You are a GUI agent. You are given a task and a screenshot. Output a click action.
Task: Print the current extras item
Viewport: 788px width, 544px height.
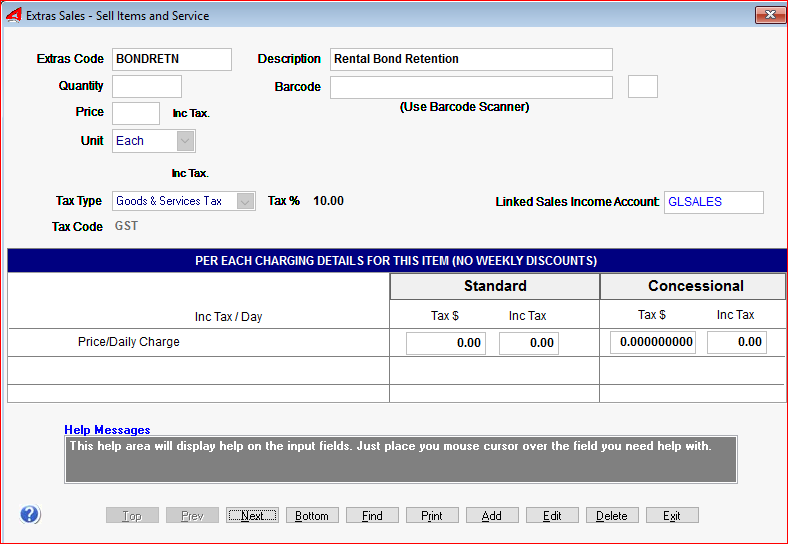click(432, 515)
